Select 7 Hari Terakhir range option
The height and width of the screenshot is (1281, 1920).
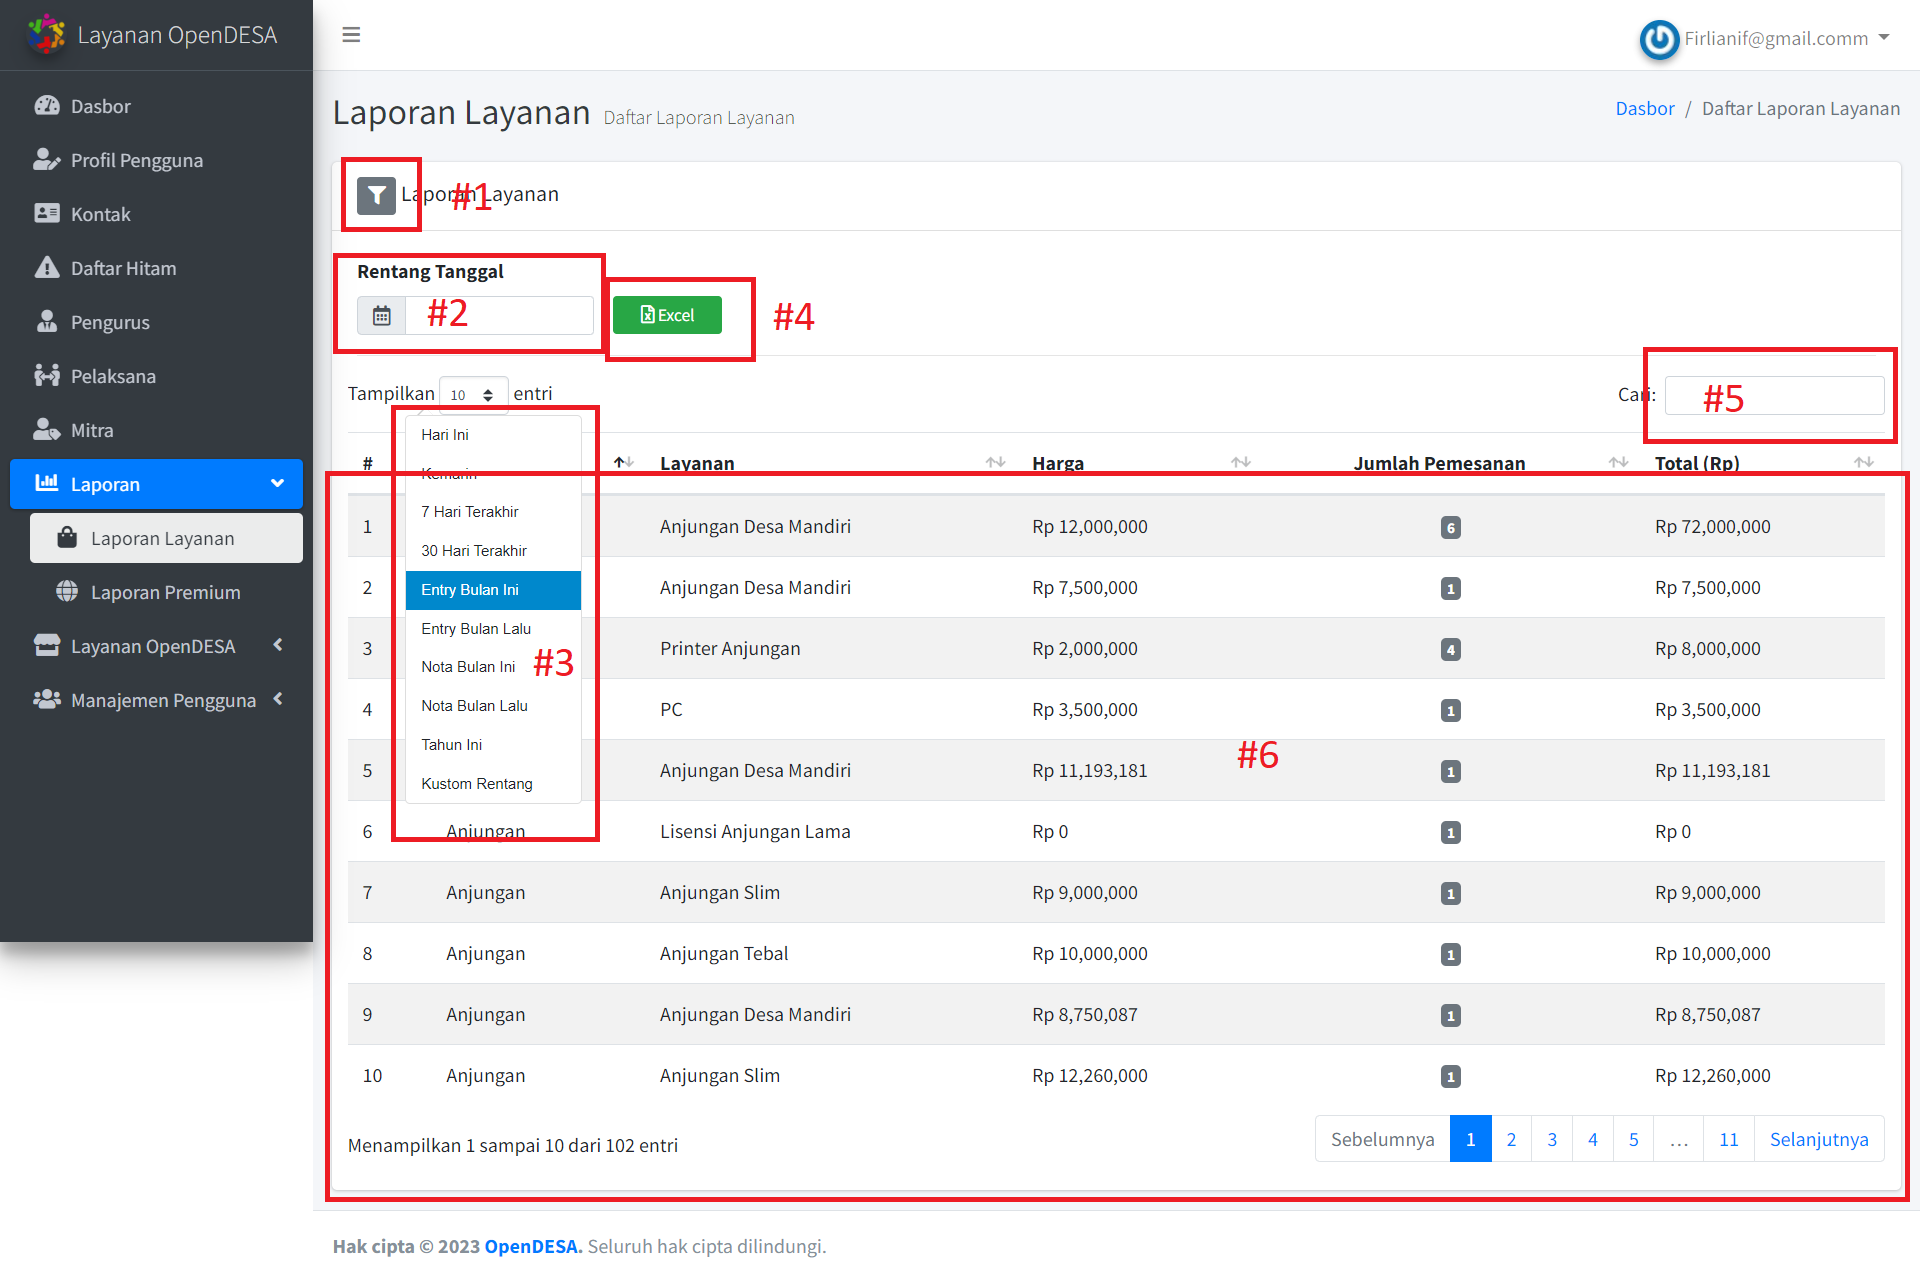493,512
